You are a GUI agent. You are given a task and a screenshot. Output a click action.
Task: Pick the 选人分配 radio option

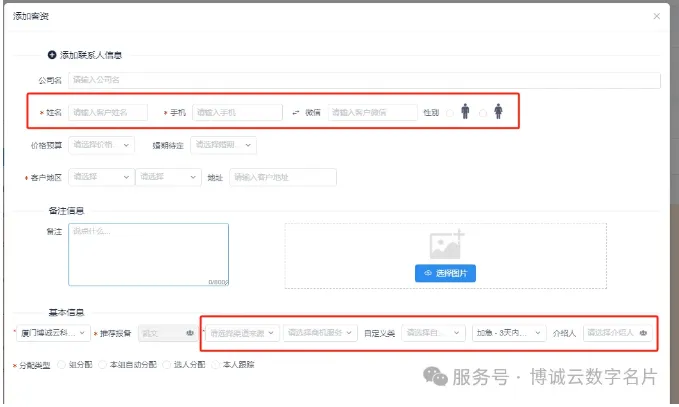[165, 365]
